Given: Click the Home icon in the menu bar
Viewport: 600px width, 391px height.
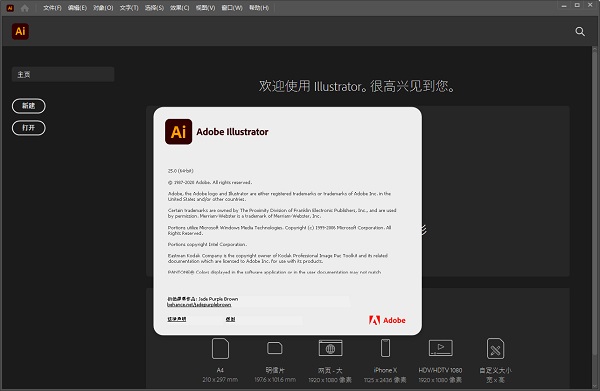Looking at the screenshot, I should tap(25, 8).
